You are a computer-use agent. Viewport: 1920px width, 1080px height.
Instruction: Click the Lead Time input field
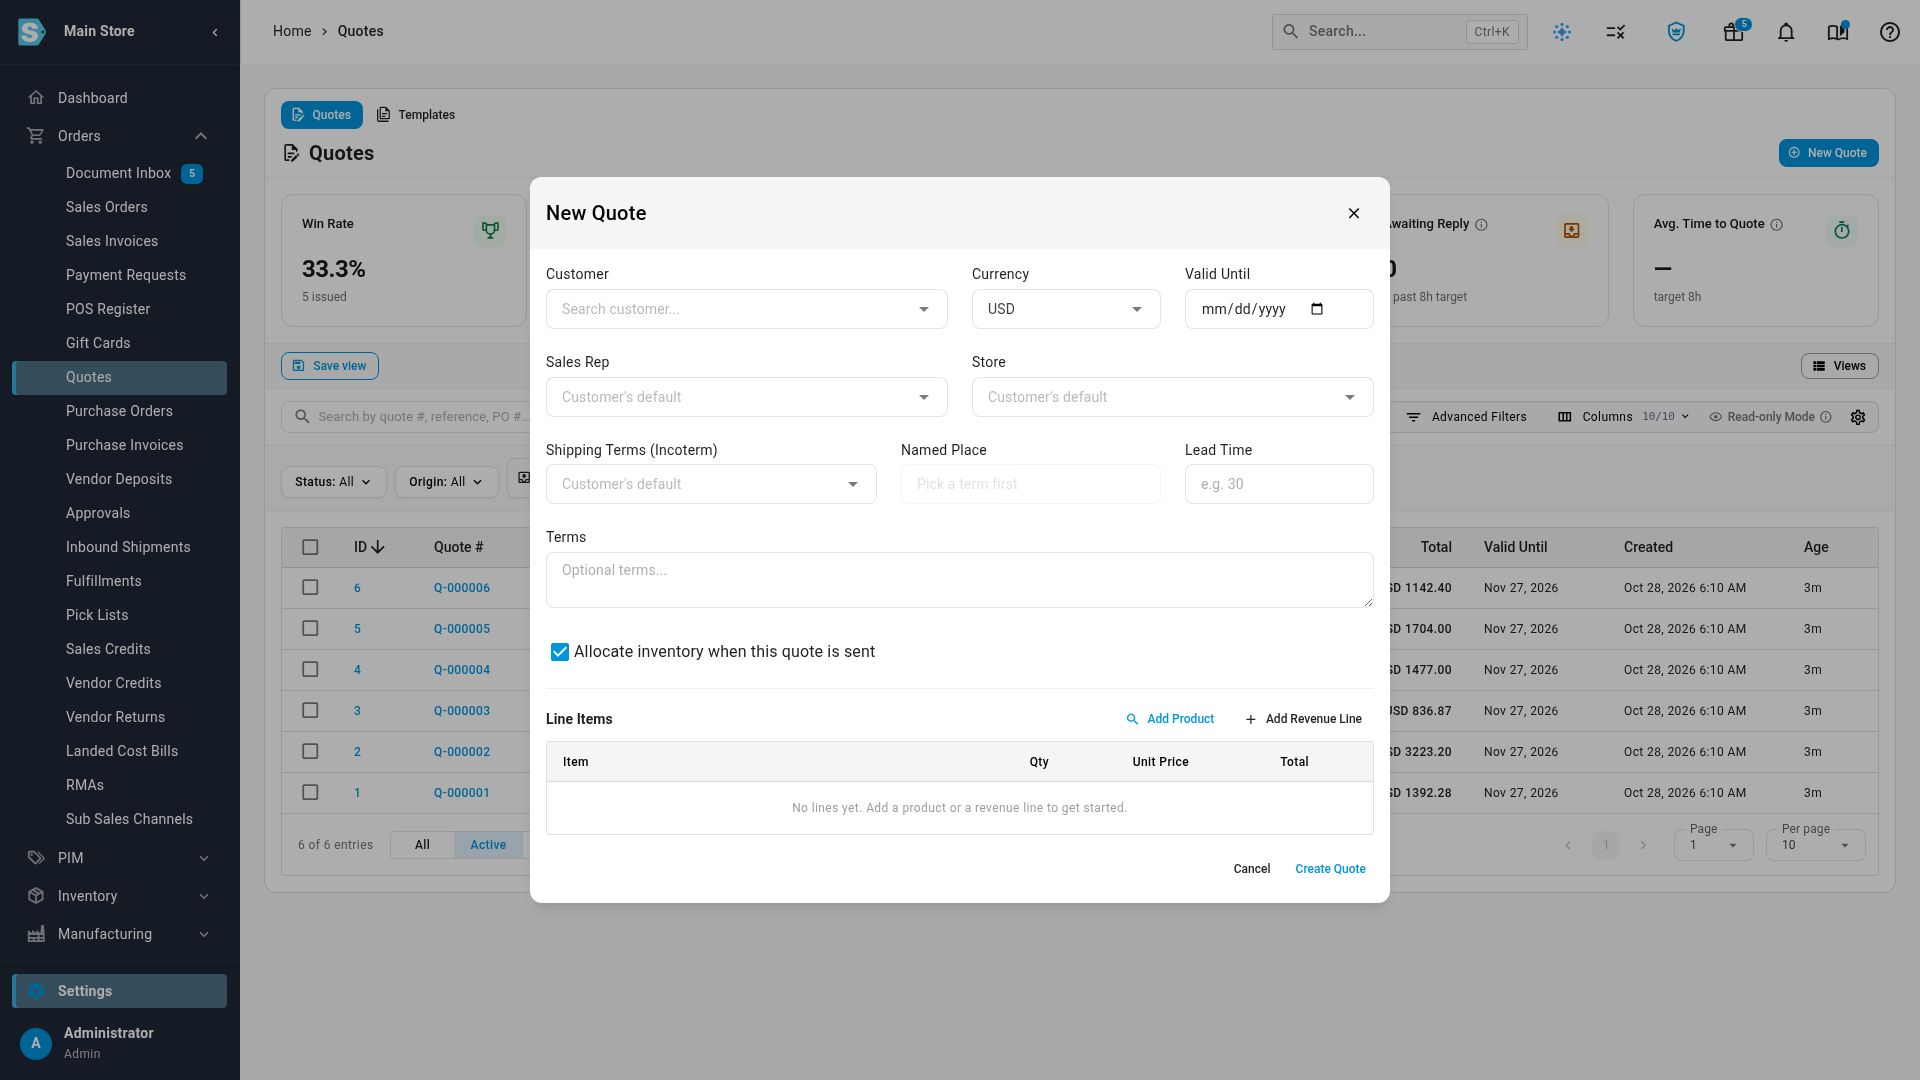point(1279,484)
